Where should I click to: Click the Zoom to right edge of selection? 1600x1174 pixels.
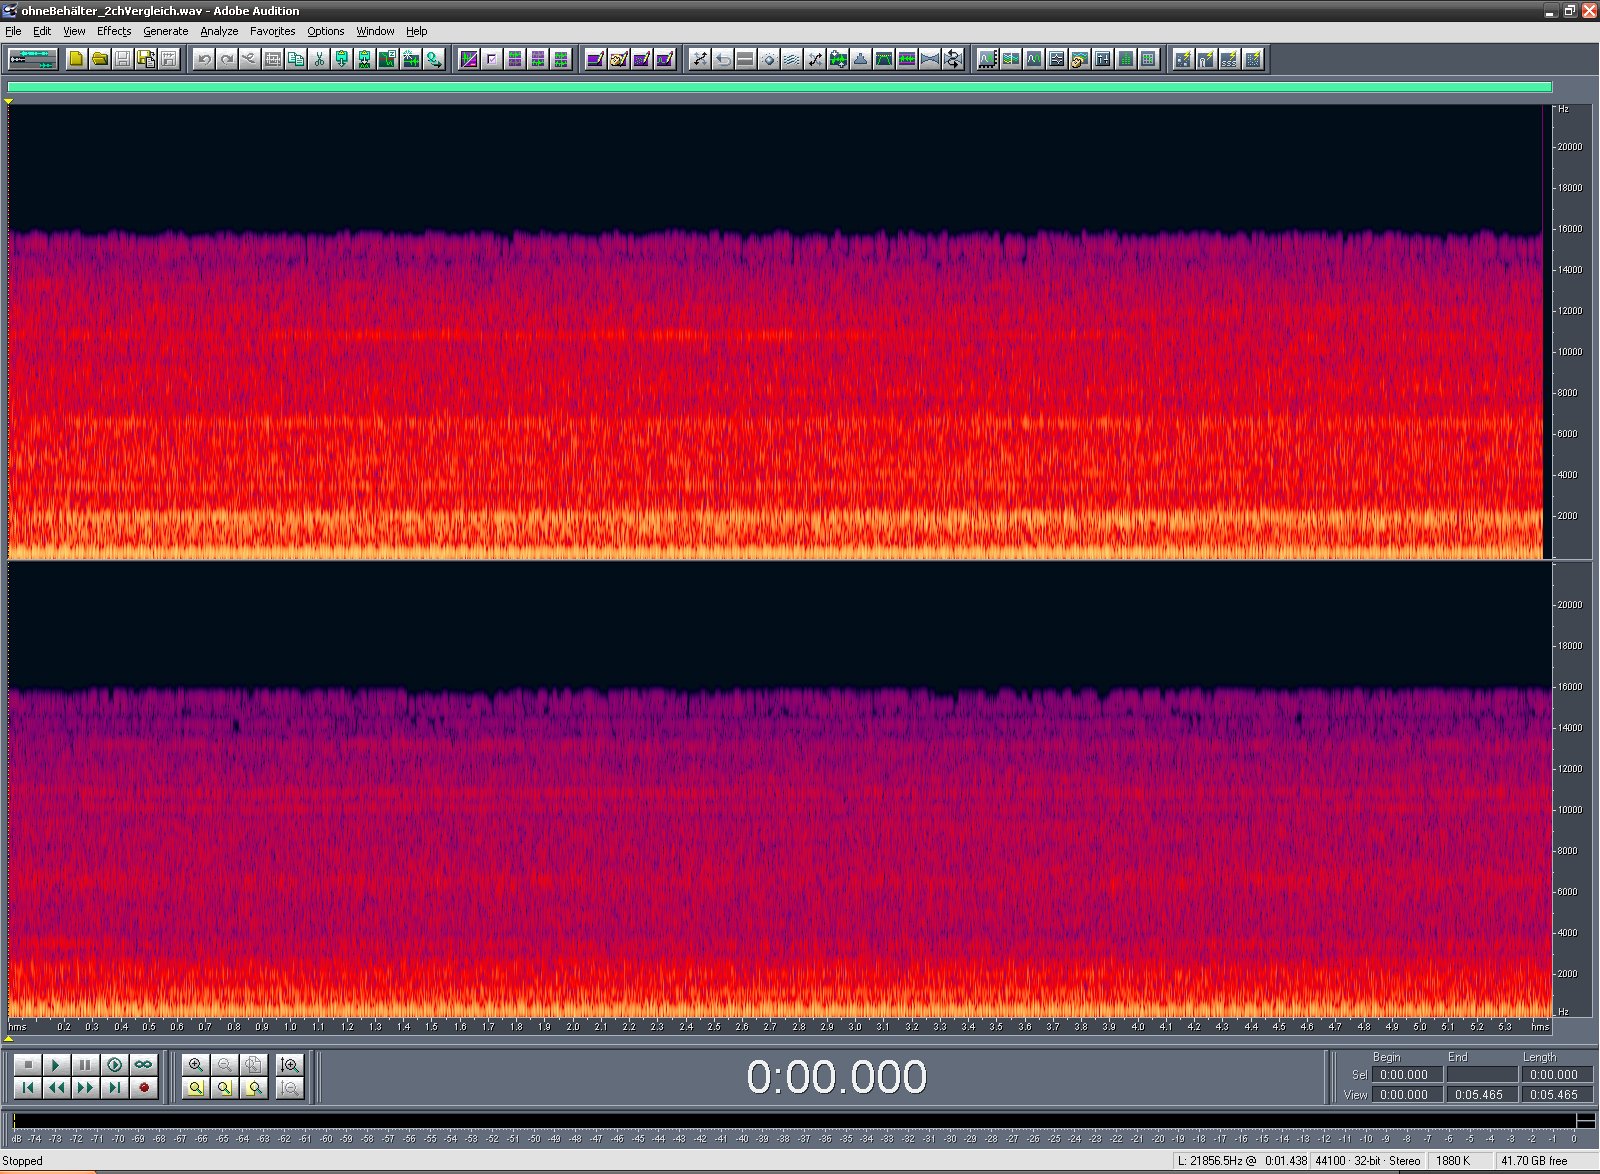click(253, 1087)
